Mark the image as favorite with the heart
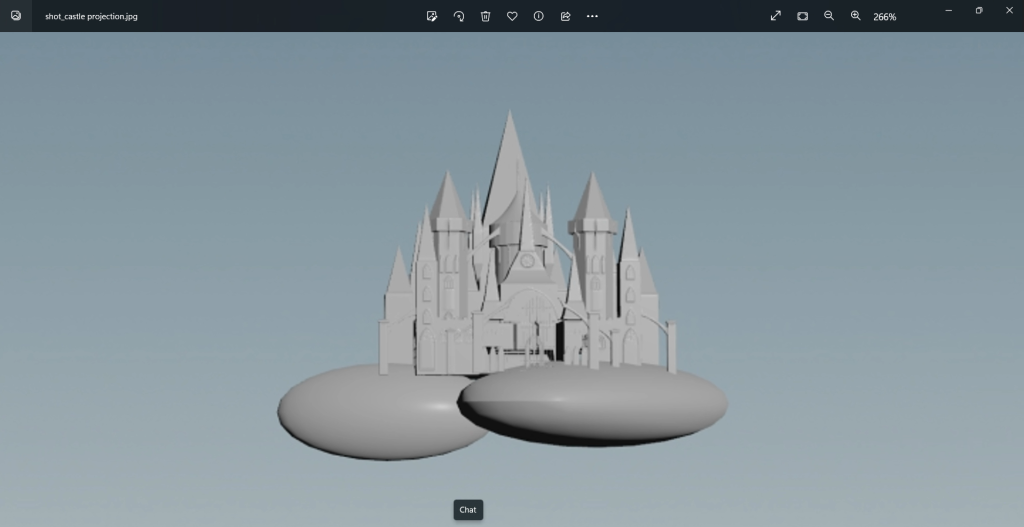Viewport: 1024px width, 527px height. point(512,16)
